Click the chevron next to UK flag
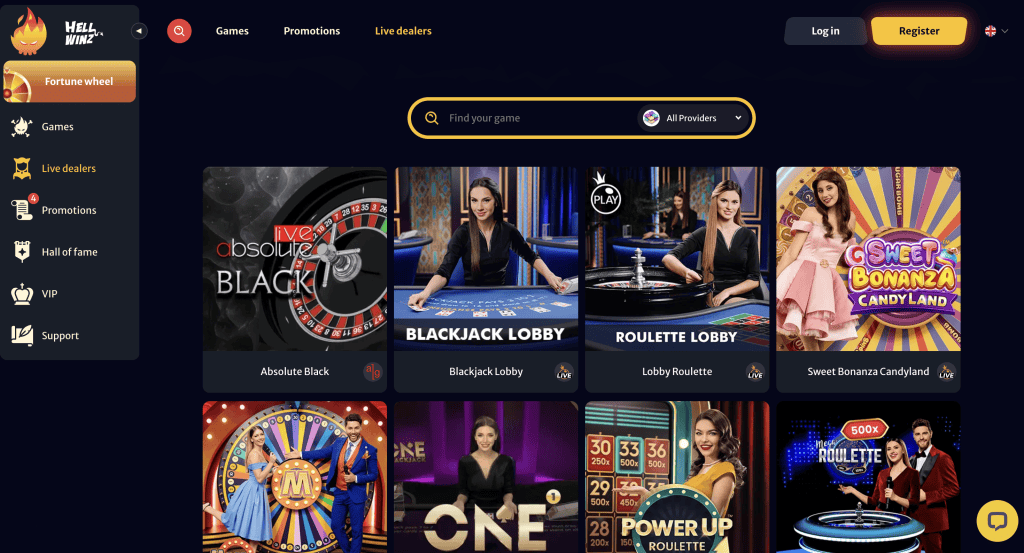The height and width of the screenshot is (553, 1024). pyautogui.click(x=1005, y=31)
